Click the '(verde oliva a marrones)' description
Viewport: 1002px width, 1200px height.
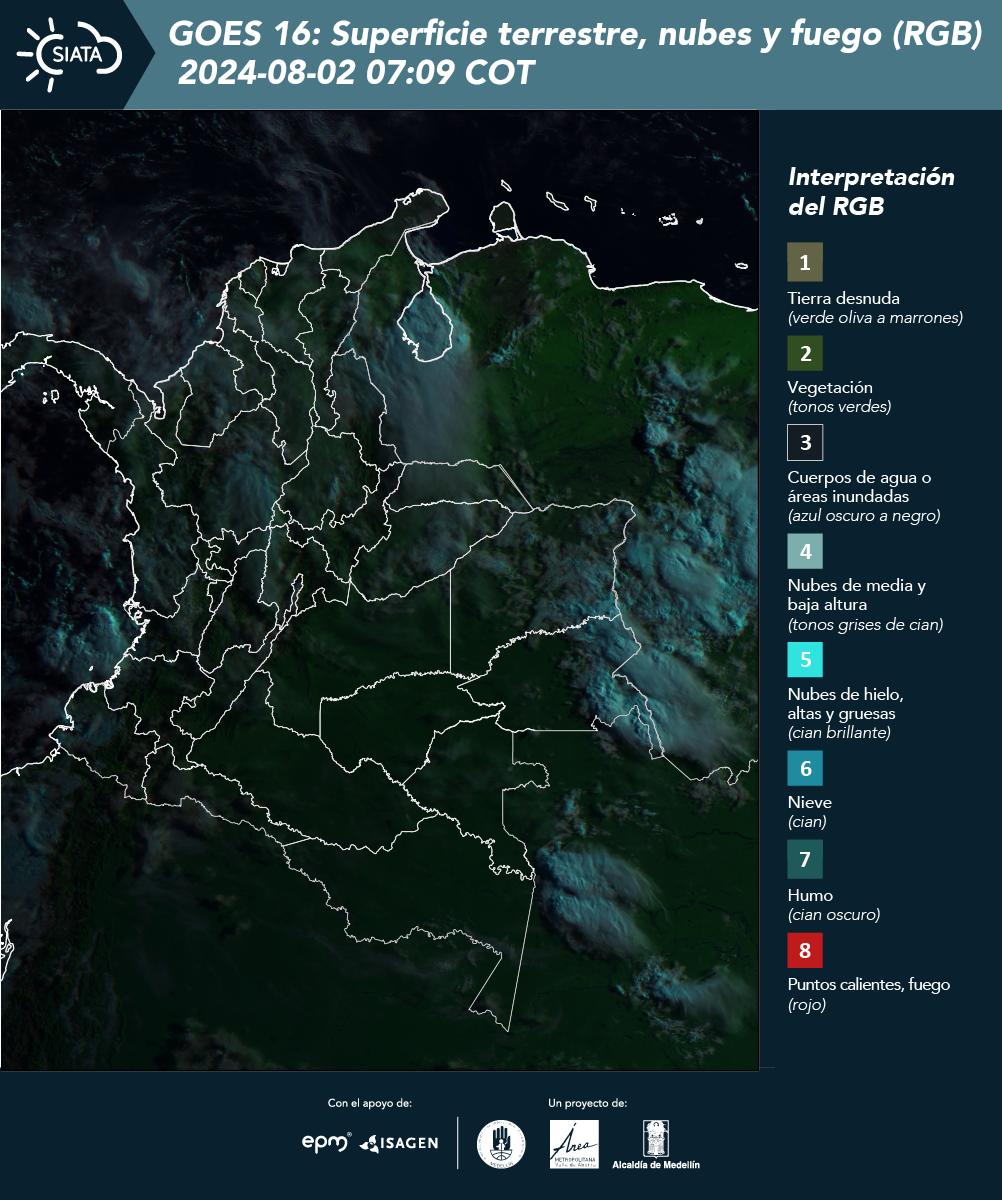pyautogui.click(x=875, y=318)
